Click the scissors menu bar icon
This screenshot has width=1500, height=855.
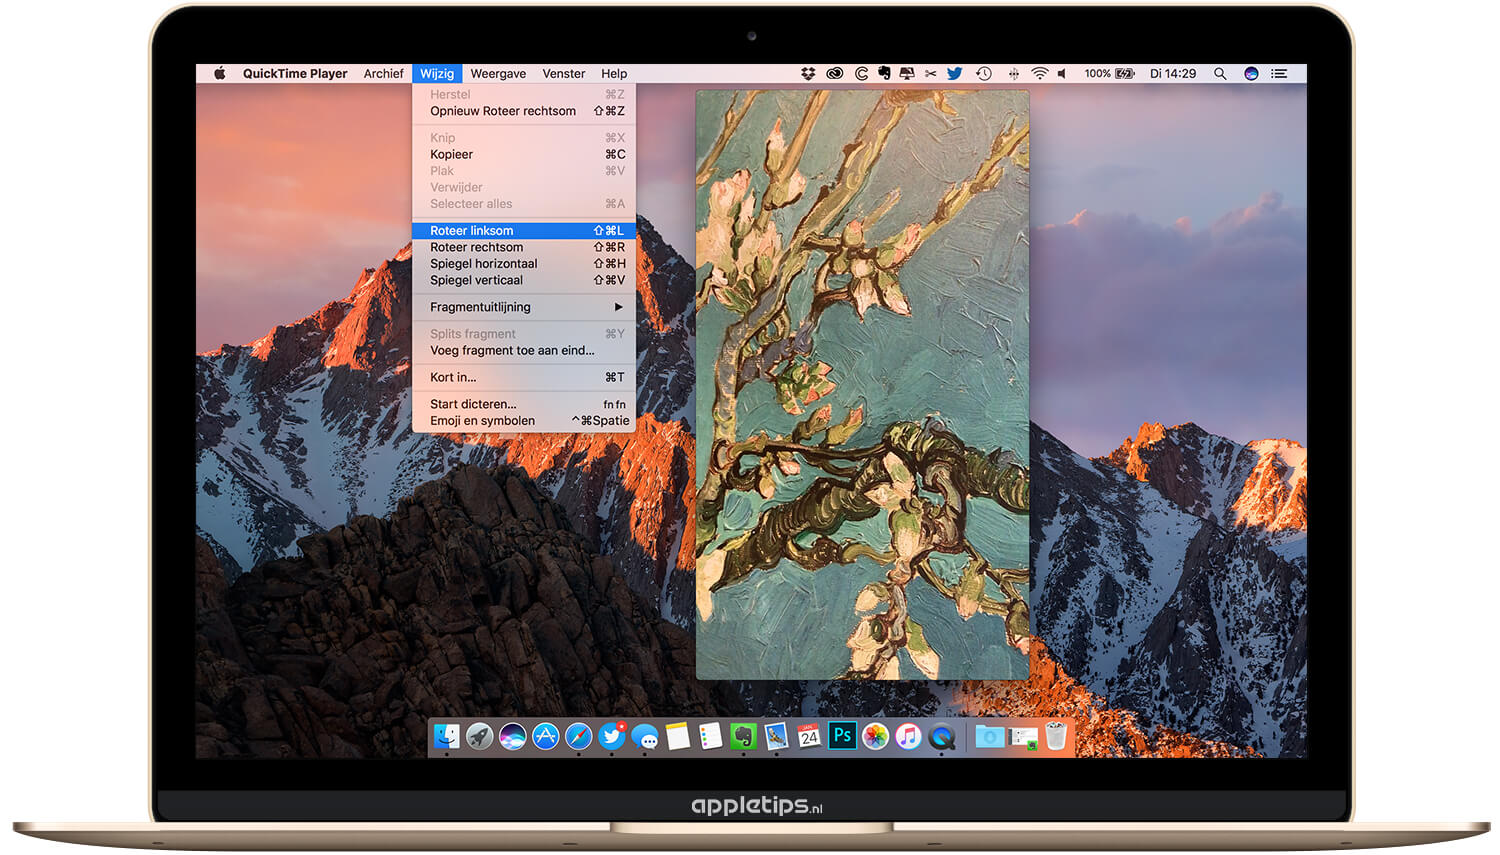[x=930, y=73]
